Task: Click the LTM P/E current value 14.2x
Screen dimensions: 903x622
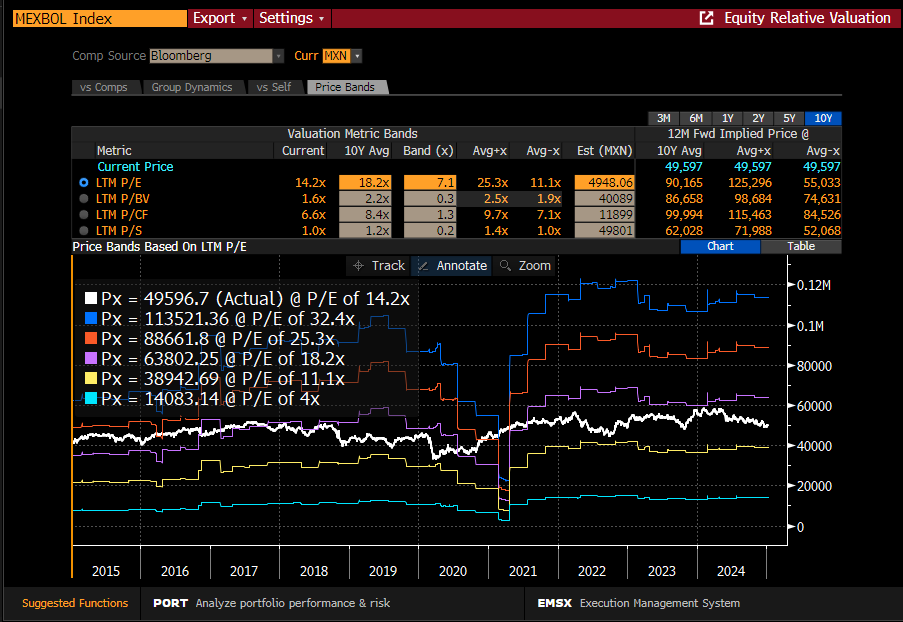Action: (x=310, y=183)
